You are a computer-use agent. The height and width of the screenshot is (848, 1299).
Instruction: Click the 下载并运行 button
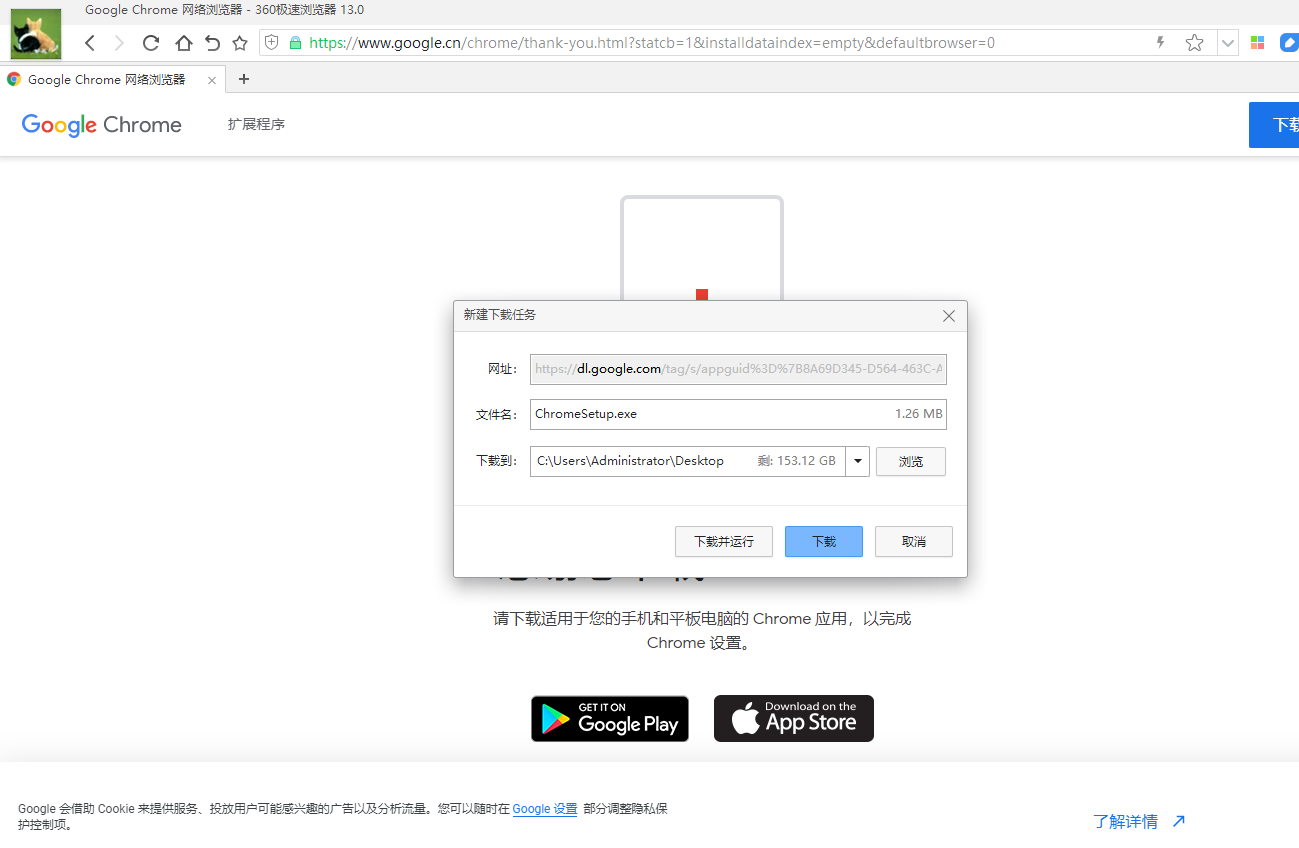tap(724, 542)
